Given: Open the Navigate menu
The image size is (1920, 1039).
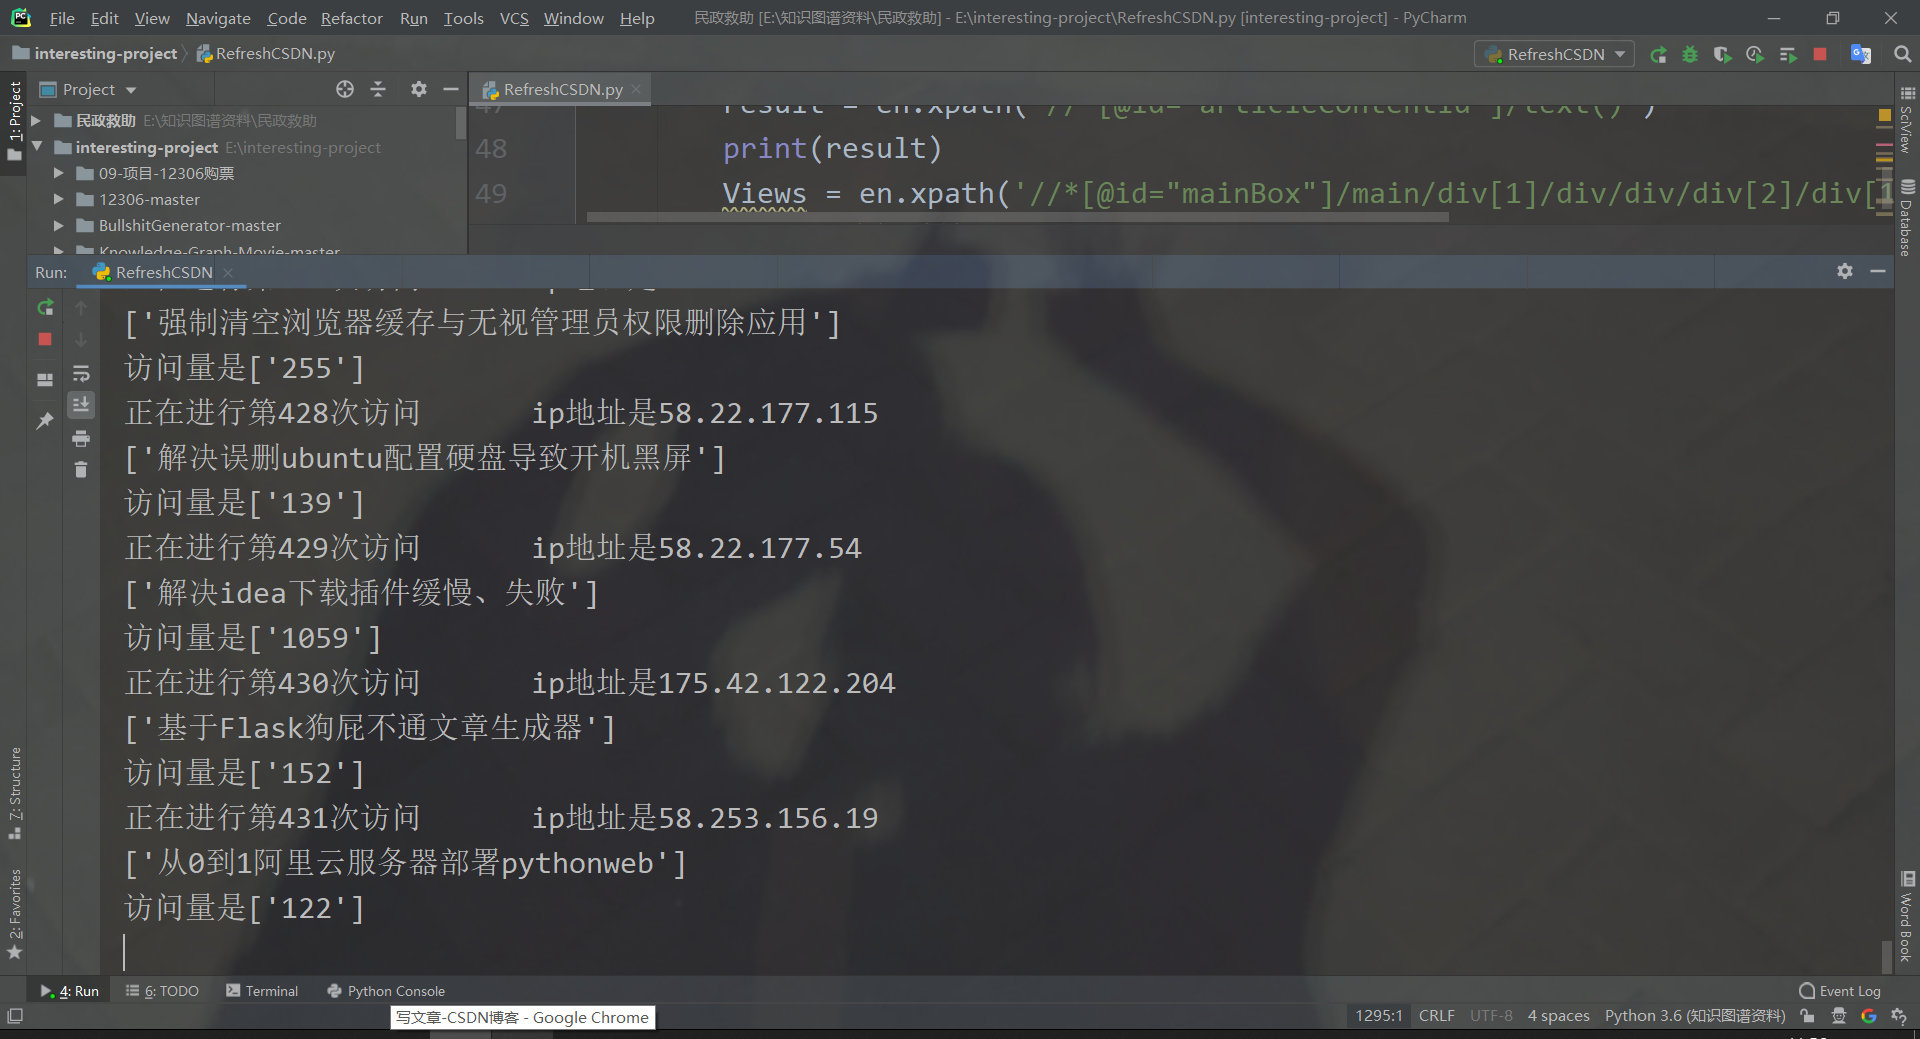Looking at the screenshot, I should [x=218, y=18].
